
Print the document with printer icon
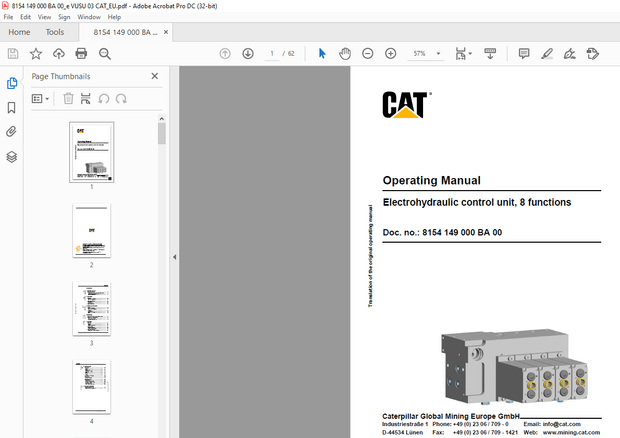(x=81, y=53)
